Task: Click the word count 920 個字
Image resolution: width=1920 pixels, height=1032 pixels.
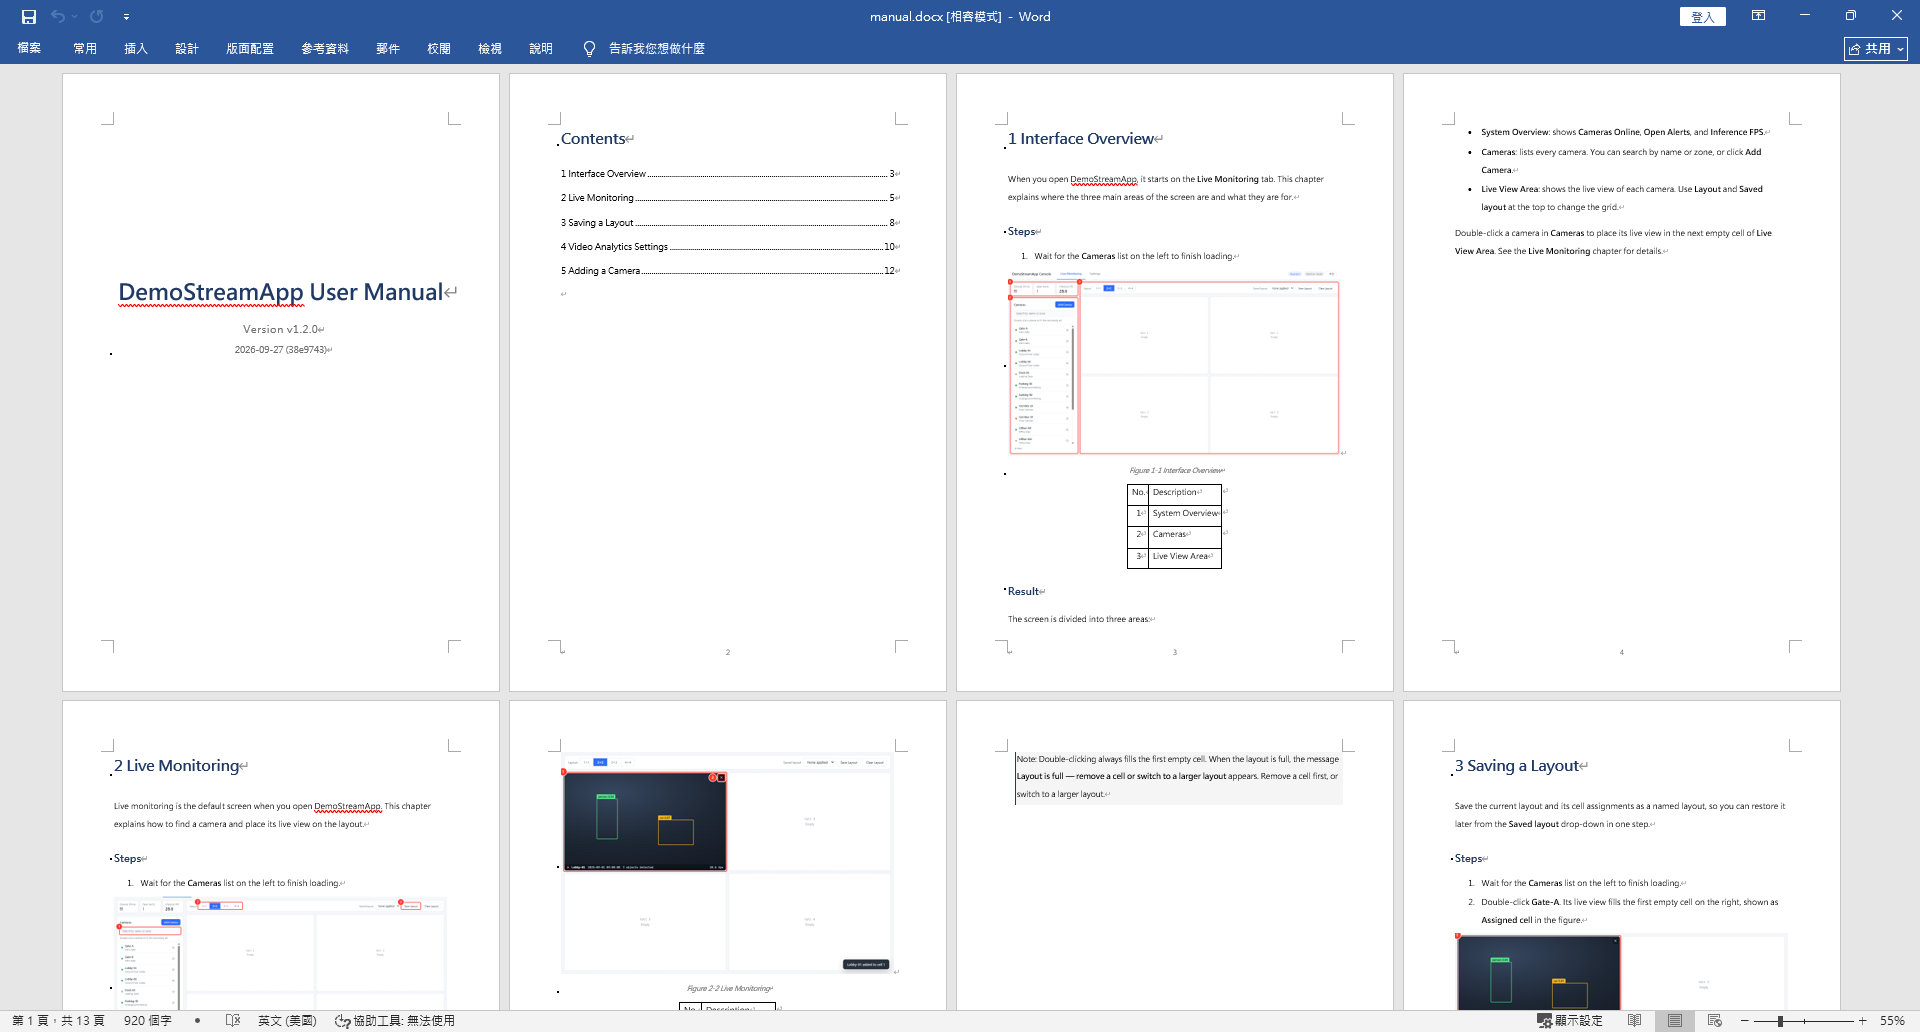Action: click(148, 1021)
